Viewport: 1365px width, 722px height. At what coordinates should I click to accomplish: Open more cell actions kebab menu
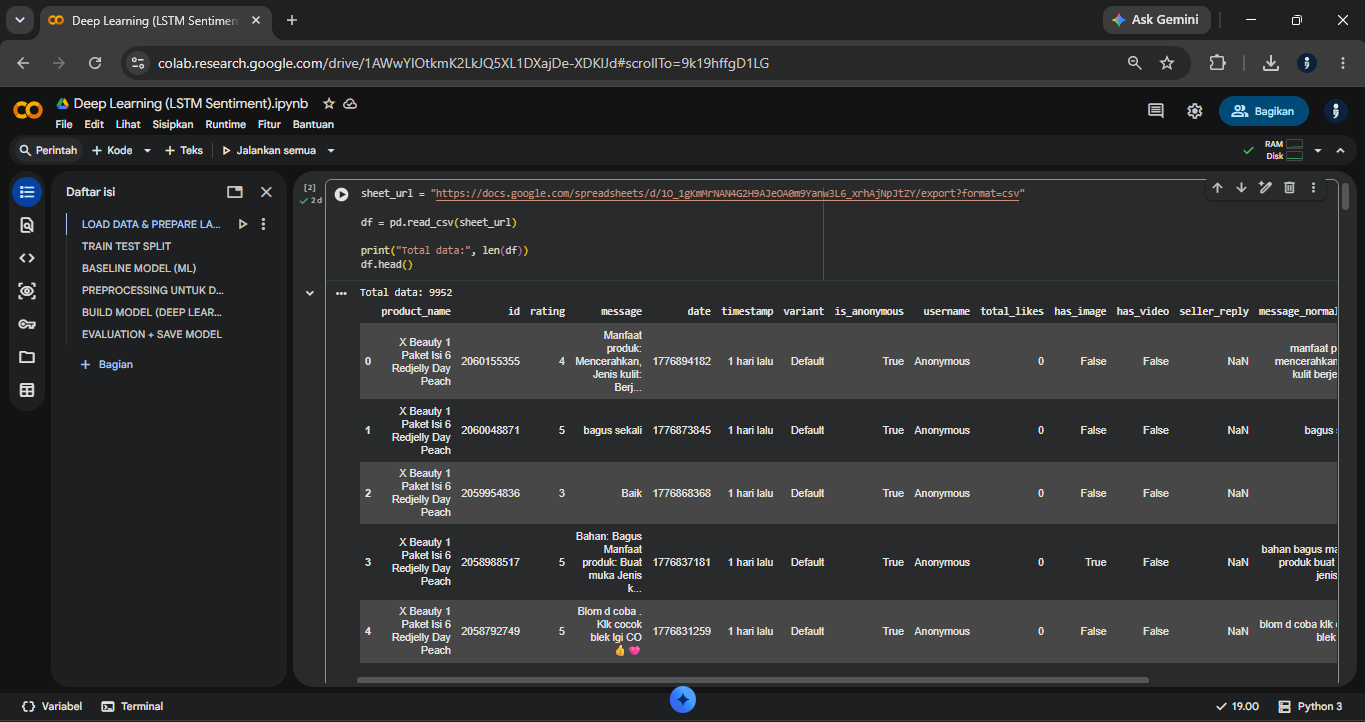tap(1313, 188)
